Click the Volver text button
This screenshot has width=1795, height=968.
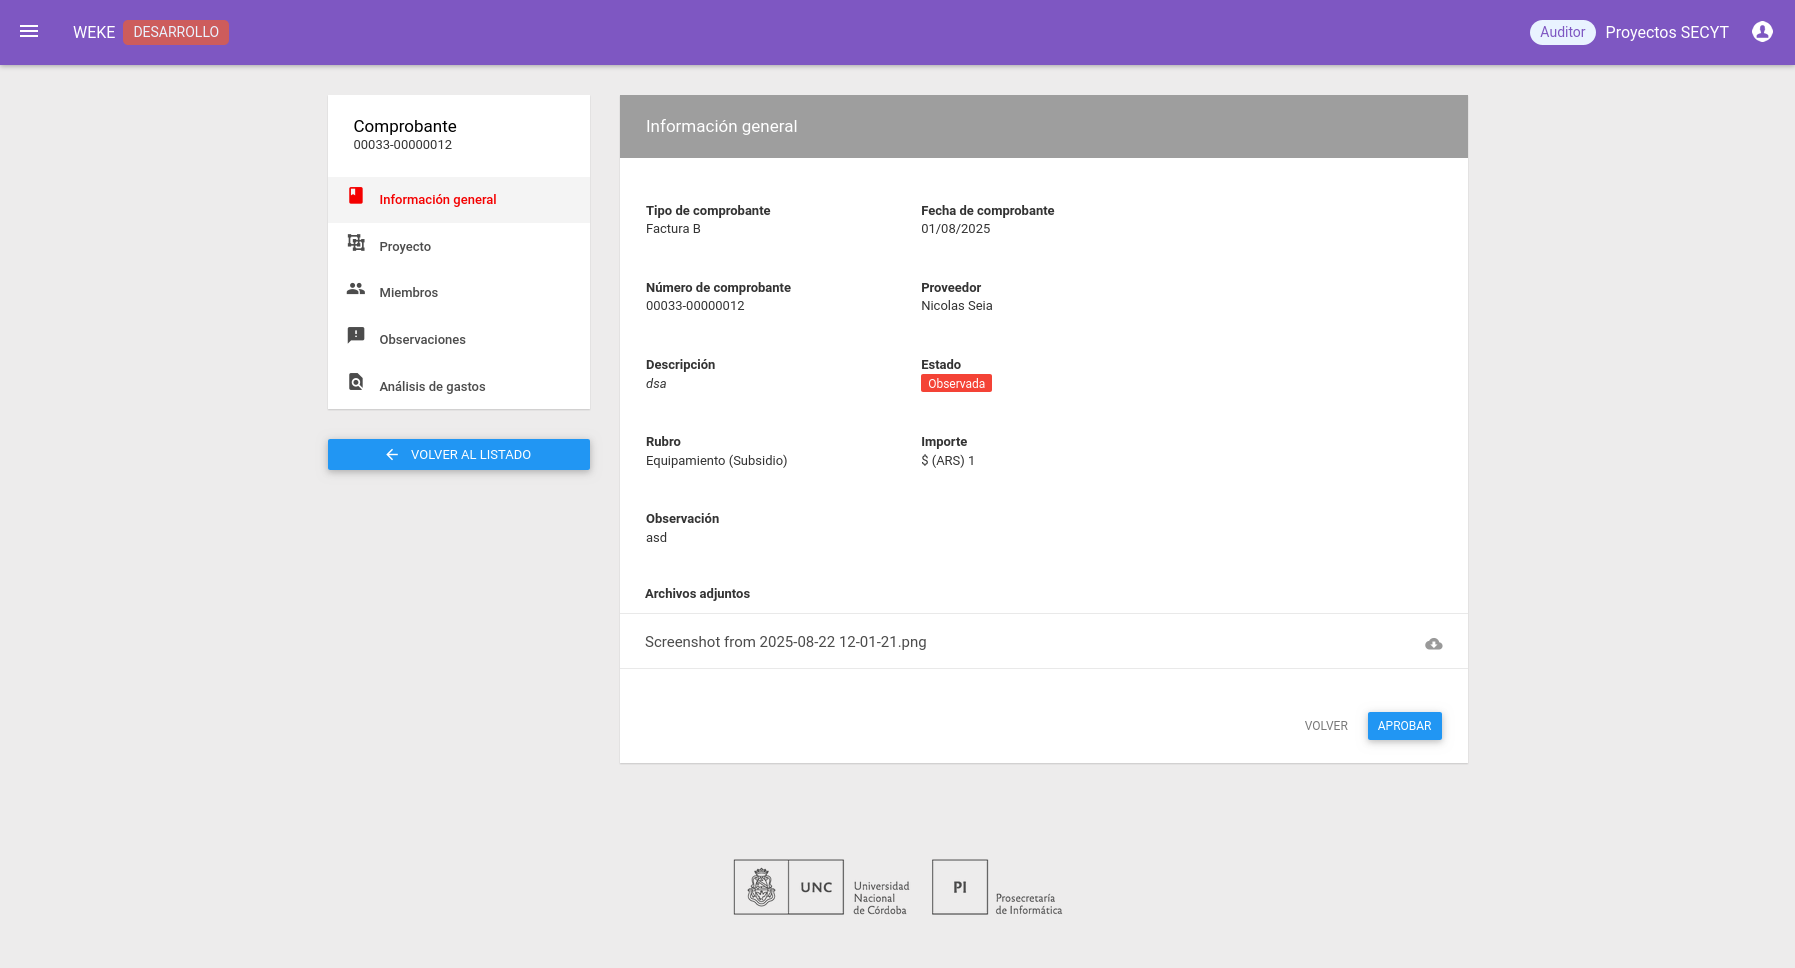pos(1325,726)
